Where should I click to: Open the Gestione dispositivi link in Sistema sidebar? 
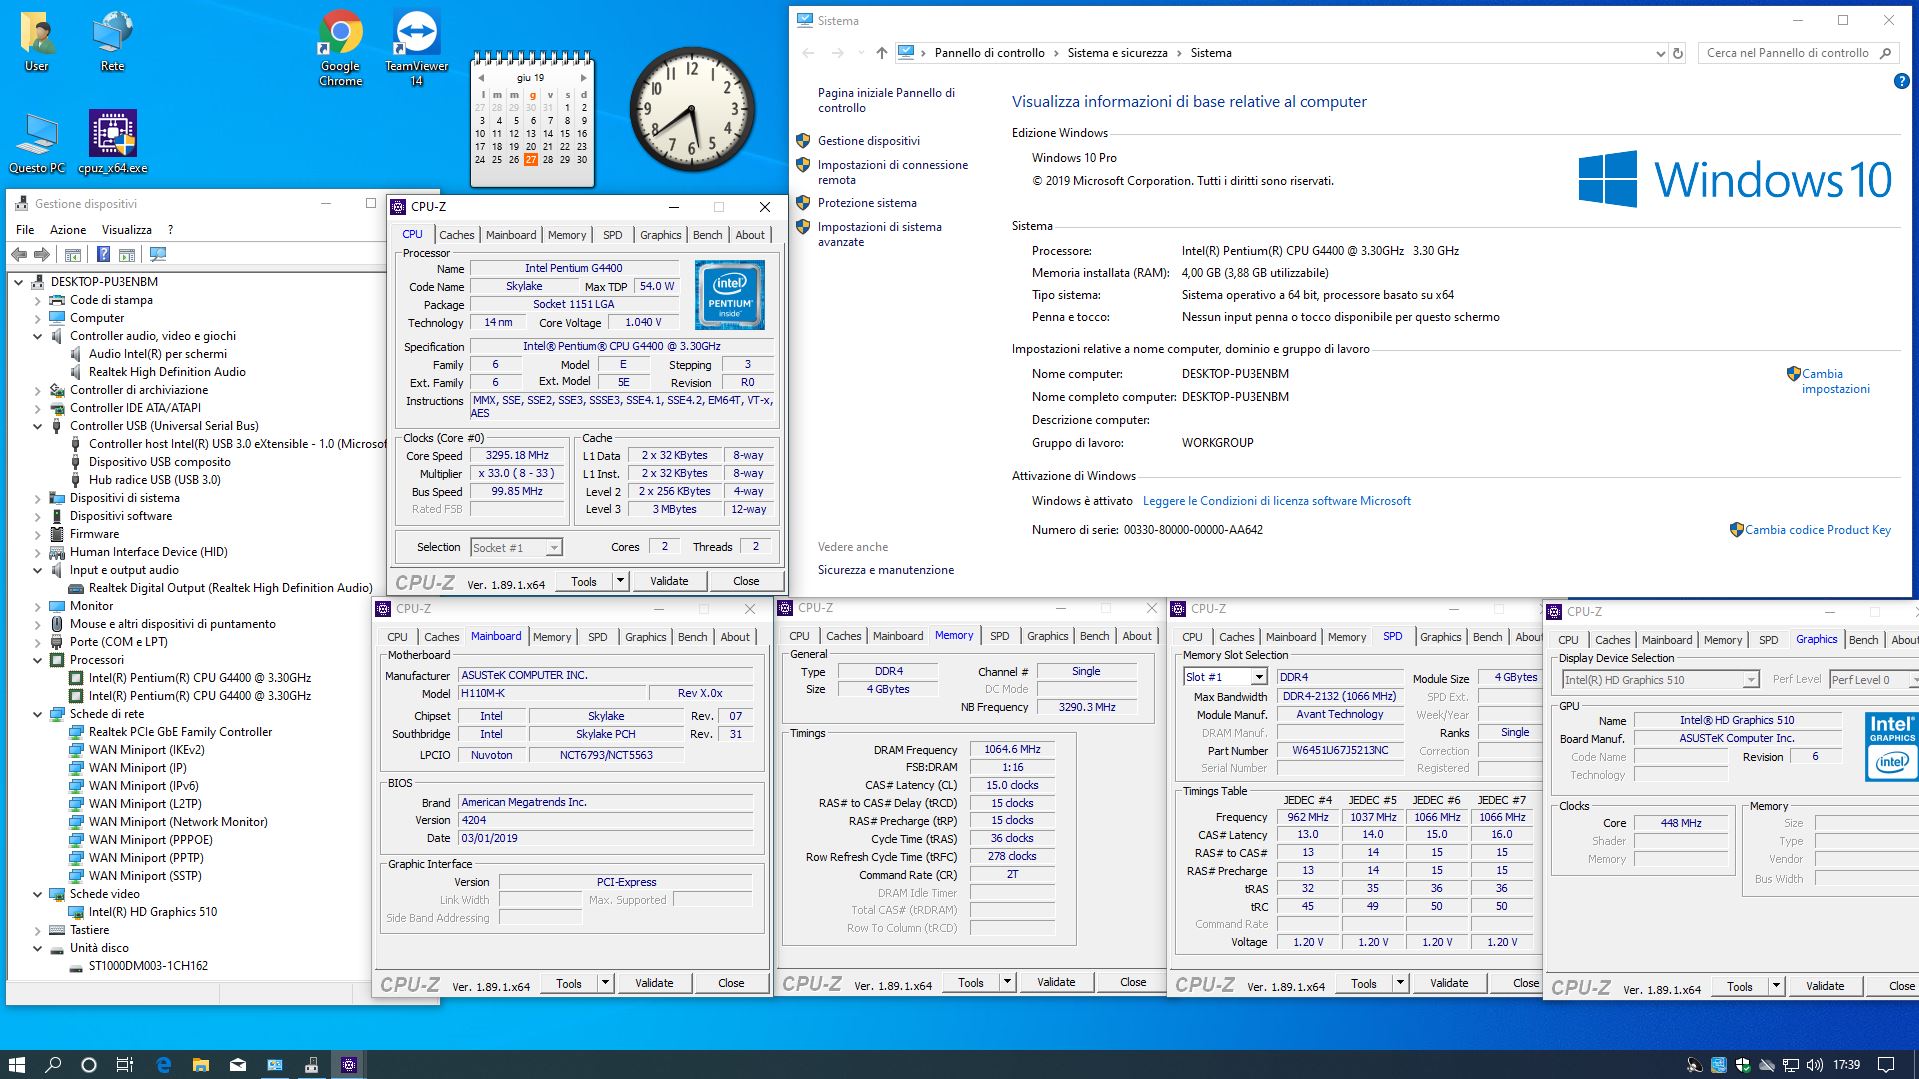click(869, 141)
